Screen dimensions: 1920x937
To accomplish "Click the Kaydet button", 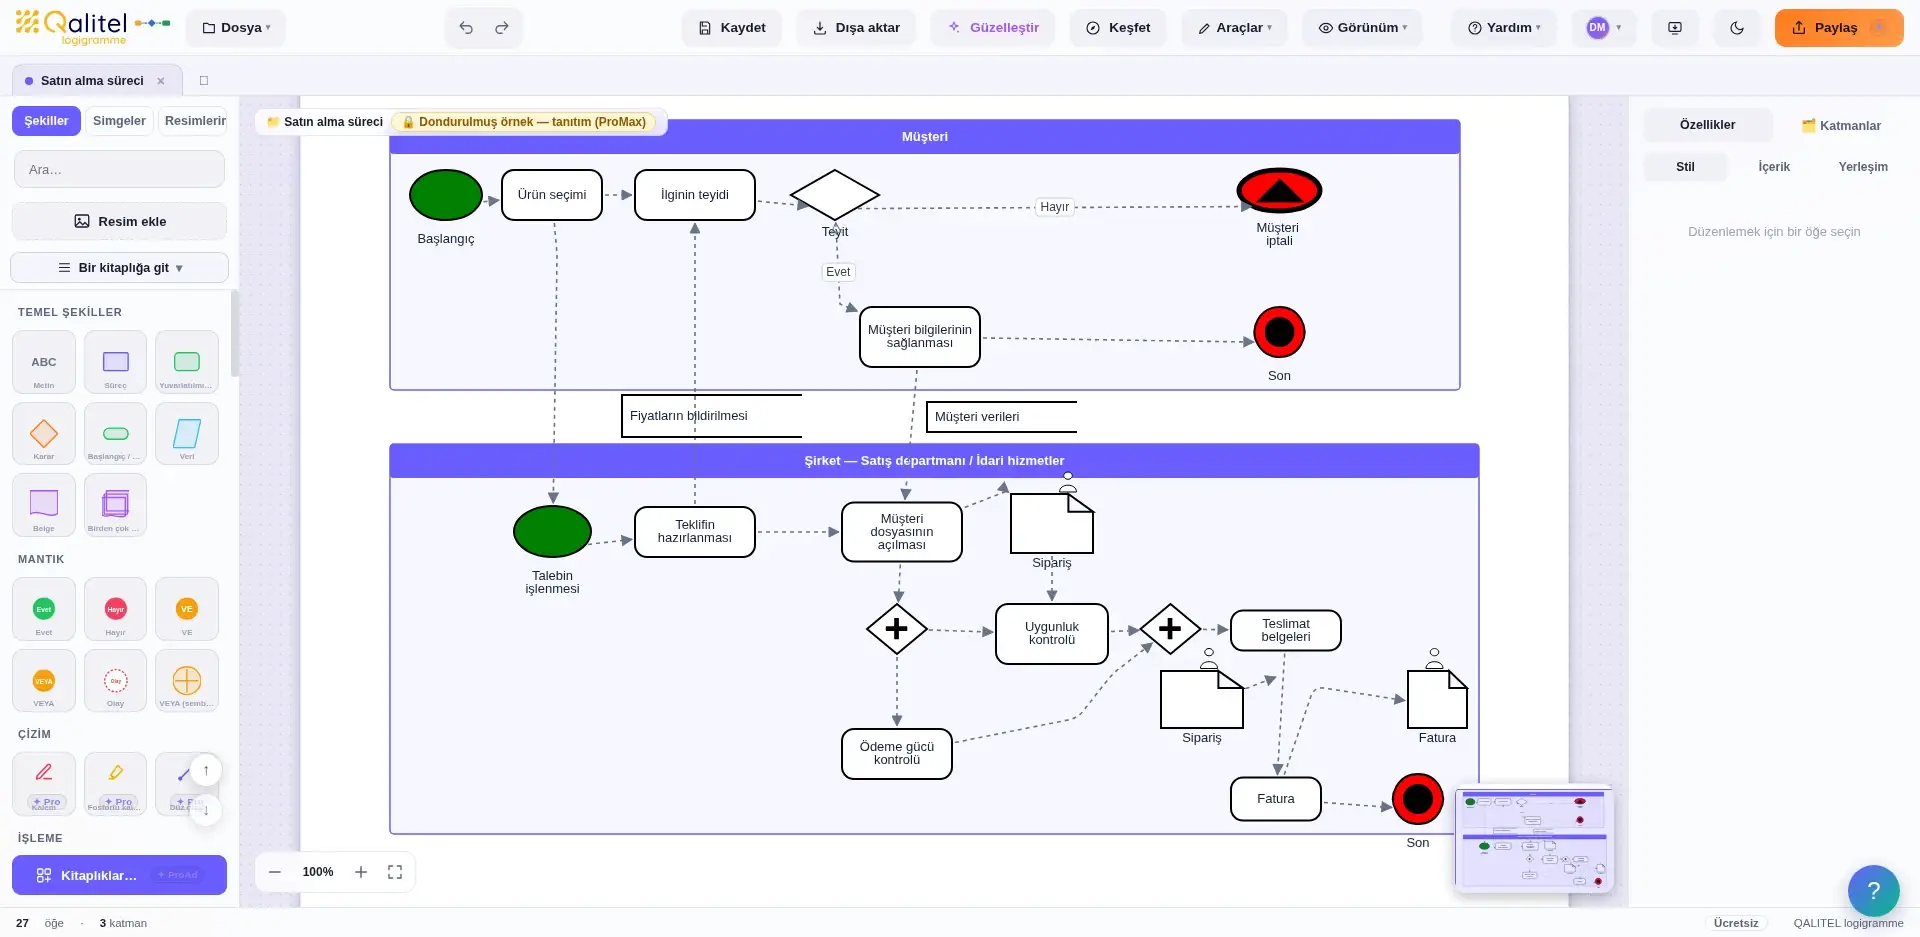I will (733, 28).
